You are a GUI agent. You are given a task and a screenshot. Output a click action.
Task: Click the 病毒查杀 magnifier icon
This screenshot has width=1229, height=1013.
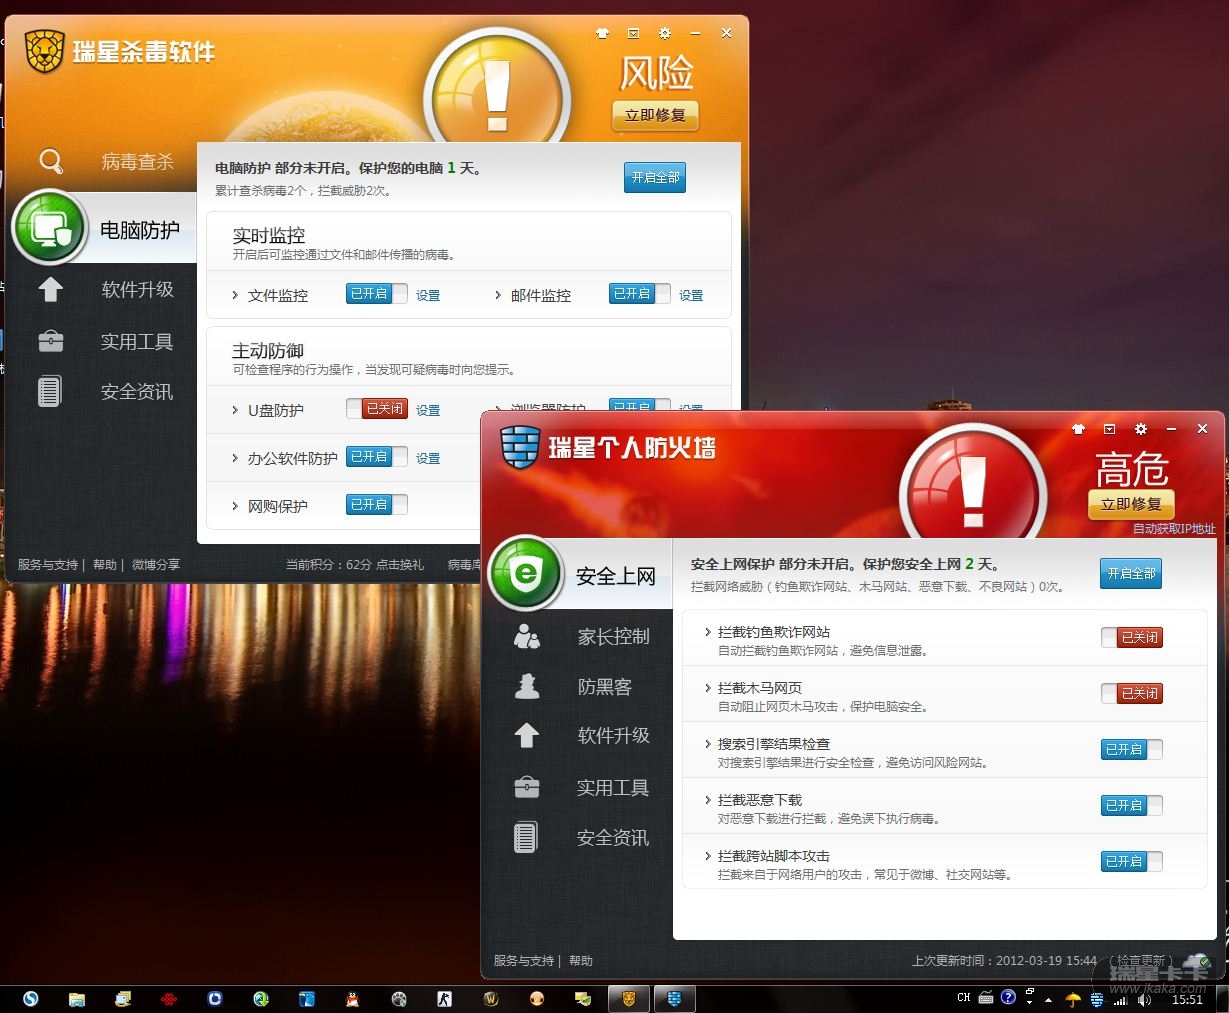click(x=51, y=161)
